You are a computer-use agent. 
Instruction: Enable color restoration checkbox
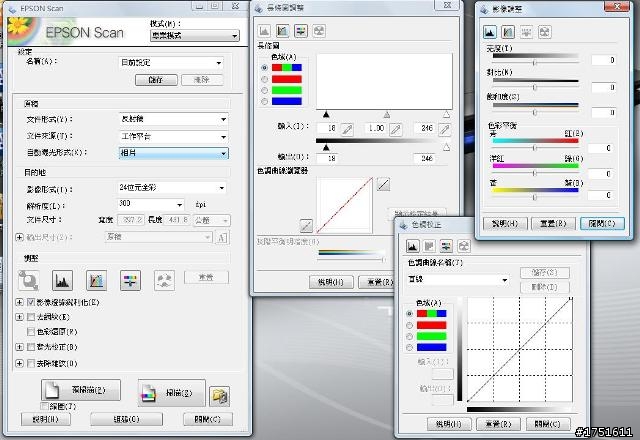pyautogui.click(x=31, y=332)
